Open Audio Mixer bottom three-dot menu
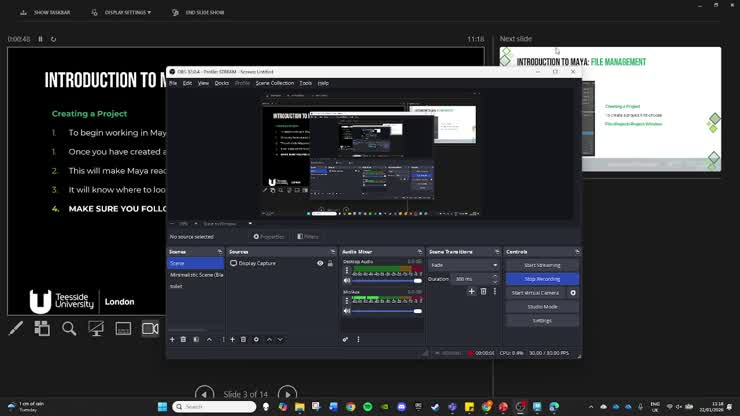The height and width of the screenshot is (416, 740). [358, 340]
